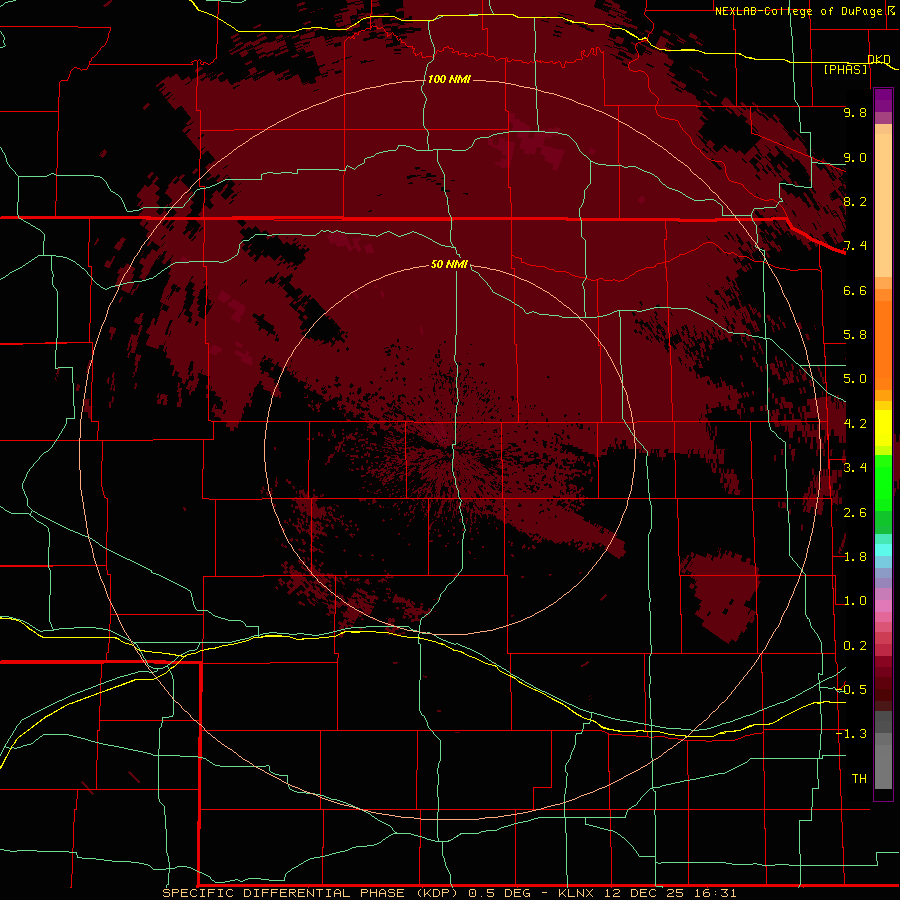Click the TH threshold label on the scale
Screen dimensions: 900x900
tap(859, 778)
